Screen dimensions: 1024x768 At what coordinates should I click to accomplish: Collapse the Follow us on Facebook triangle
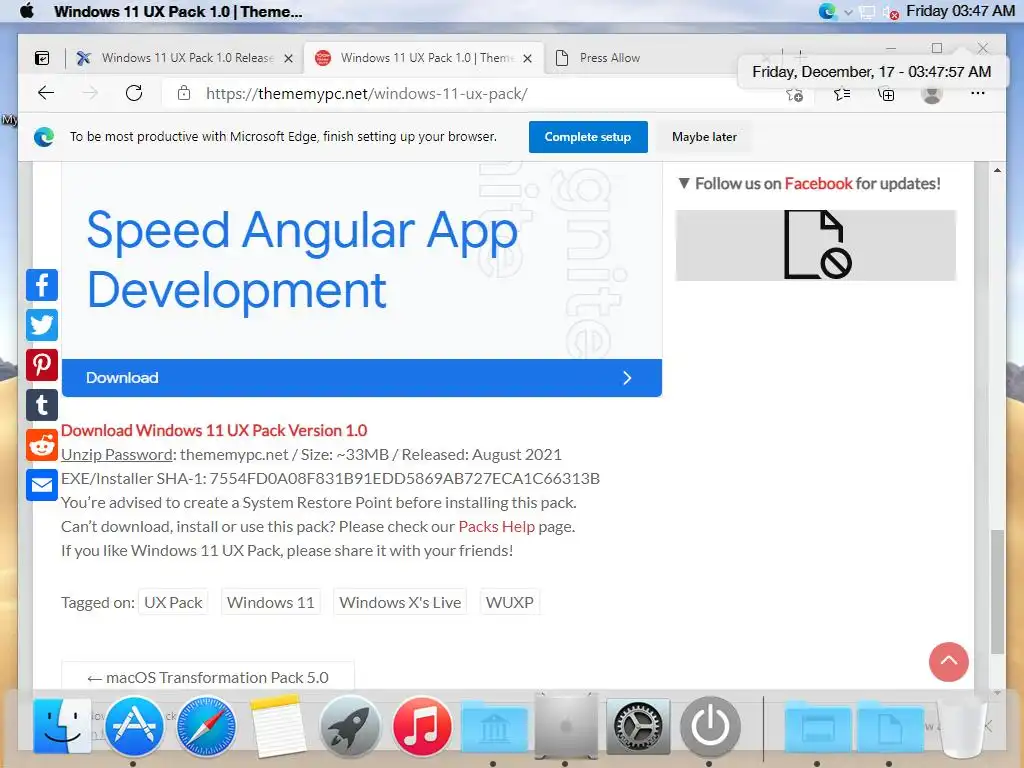pos(684,184)
